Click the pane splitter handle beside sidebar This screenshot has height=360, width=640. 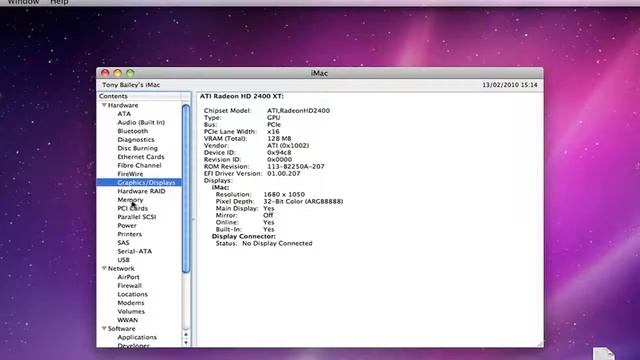coord(193,220)
